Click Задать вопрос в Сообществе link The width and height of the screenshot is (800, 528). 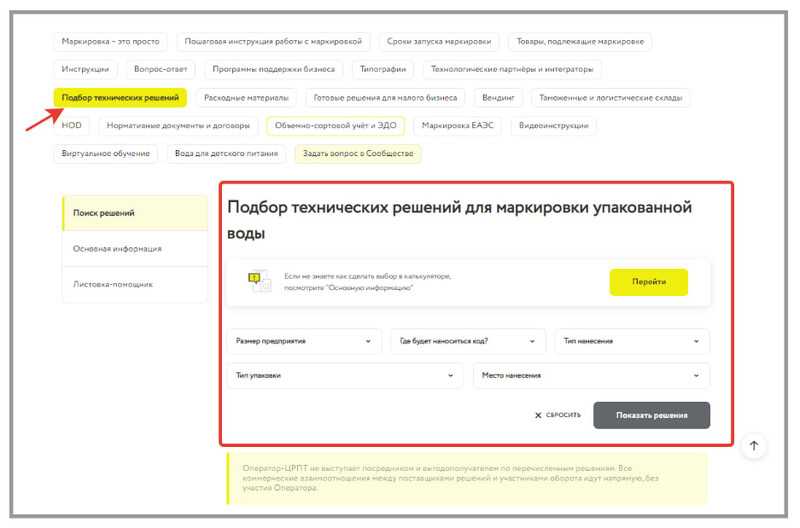point(358,154)
